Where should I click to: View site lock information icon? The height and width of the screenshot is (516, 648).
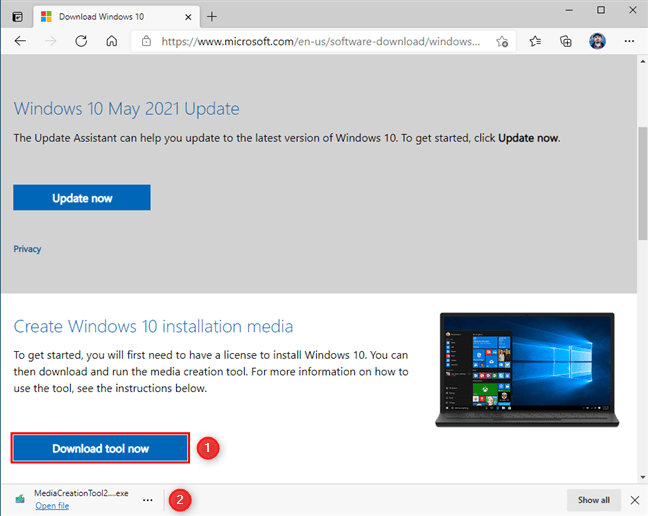click(x=146, y=41)
